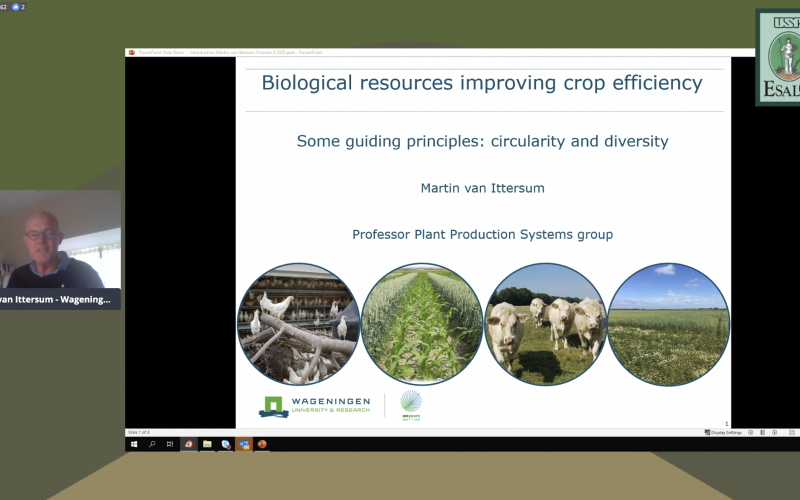800x500 pixels.
Task: Open Display Settings in slide show status bar
Action: coord(723,433)
